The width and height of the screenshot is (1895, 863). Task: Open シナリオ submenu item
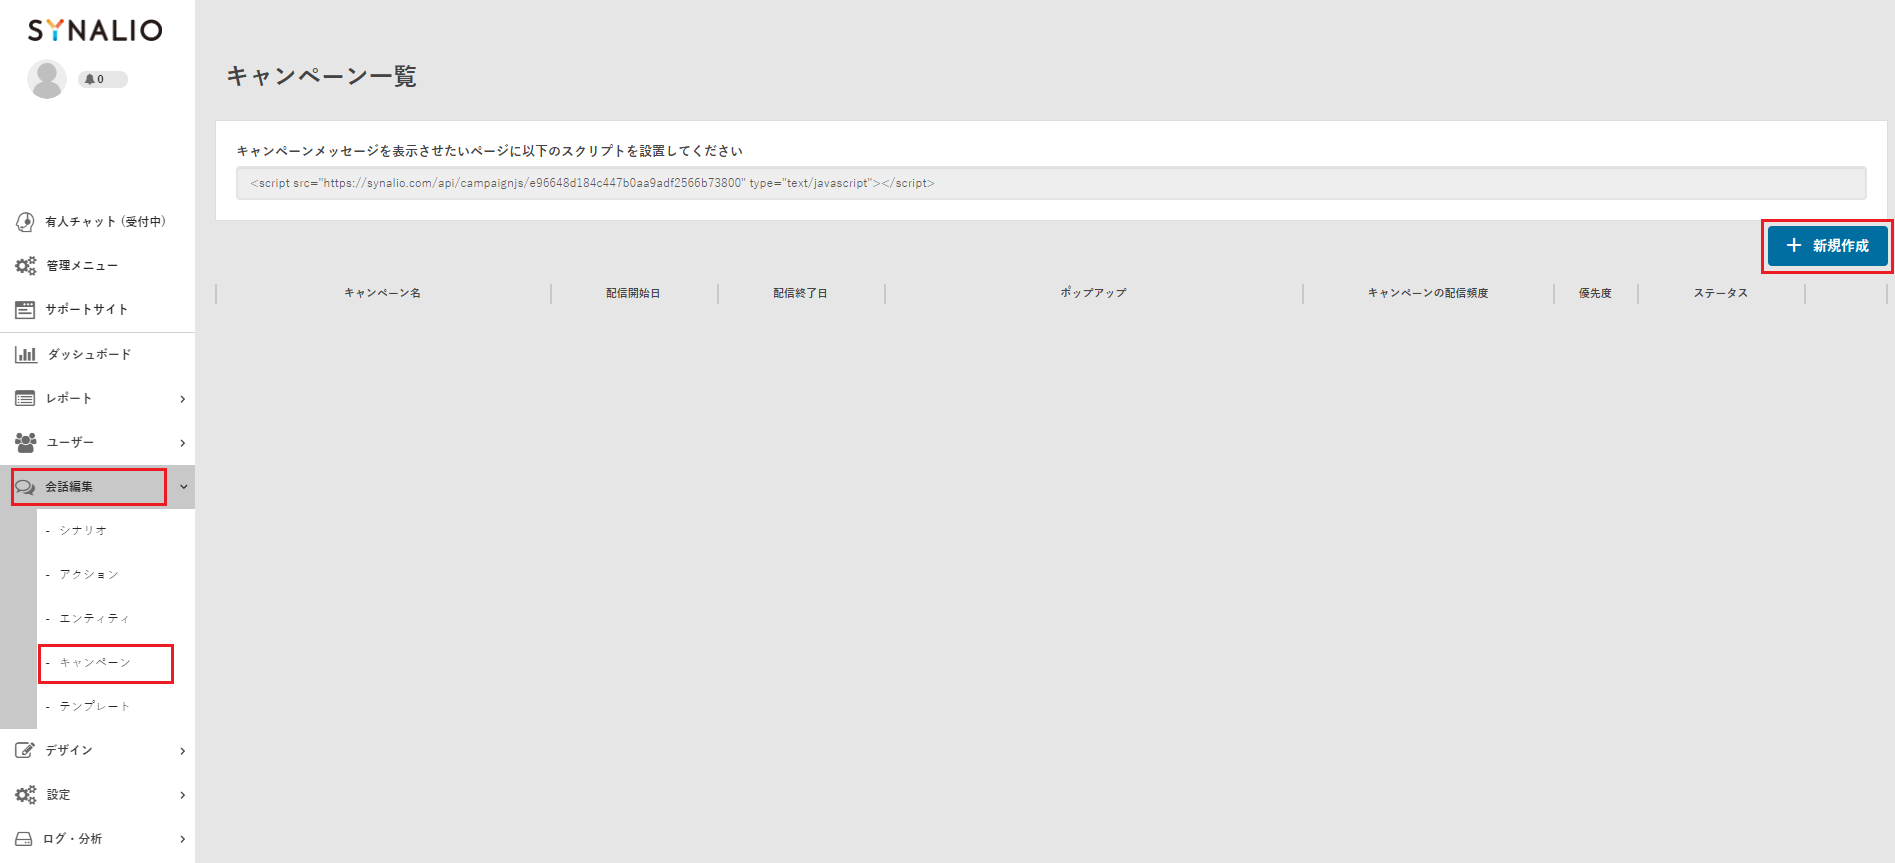[83, 531]
